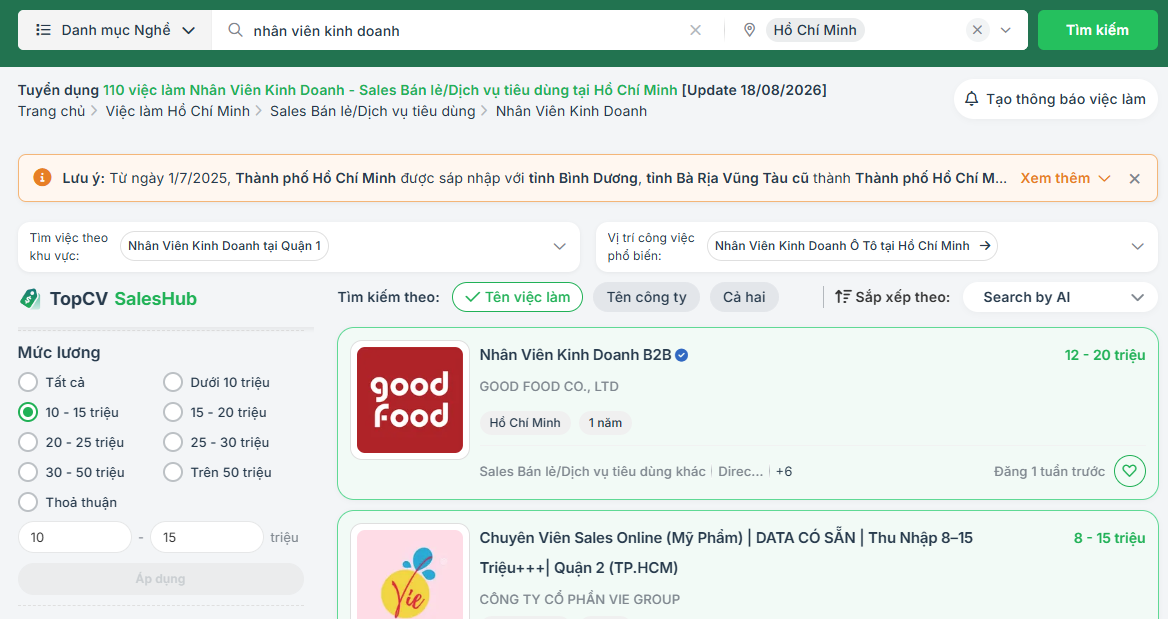Expand the Vị trí công việc phổ biến list

click(1137, 247)
